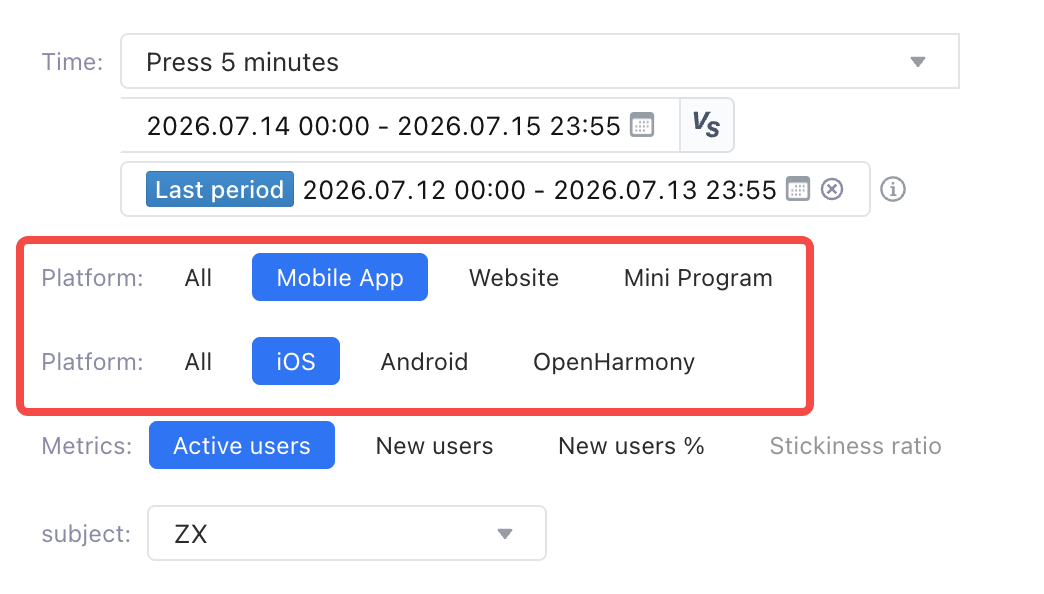Choose iOS as the platform
The image size is (1044, 594).
click(296, 361)
